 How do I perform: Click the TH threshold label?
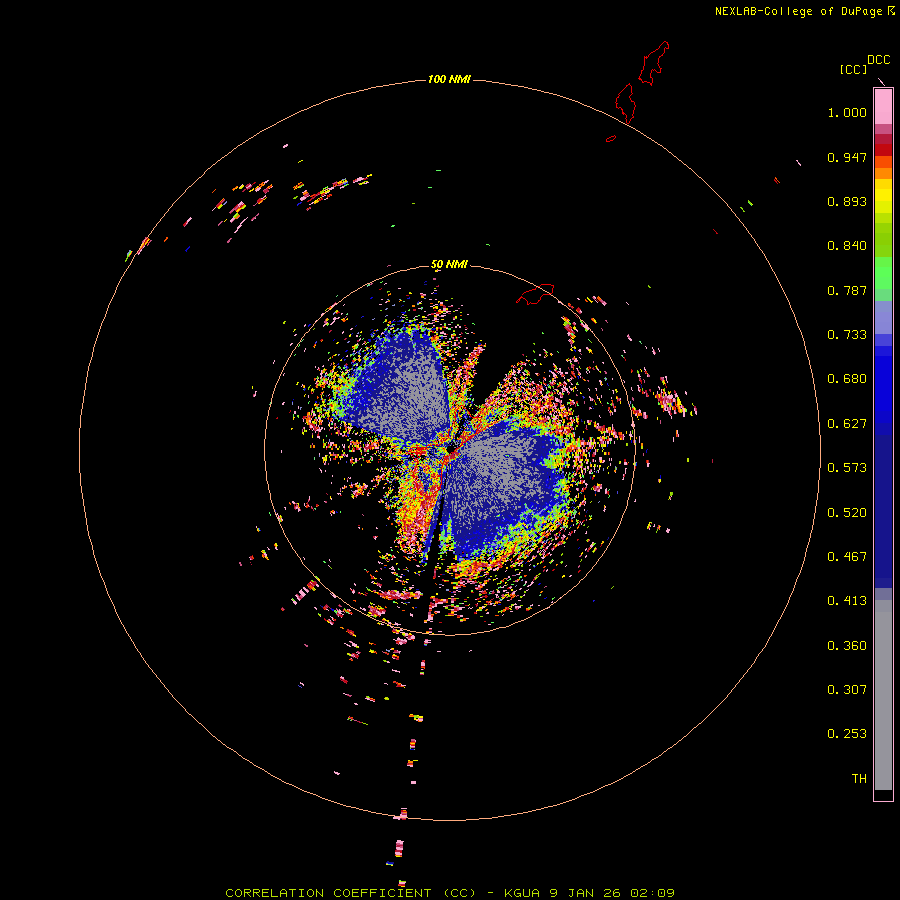point(859,779)
